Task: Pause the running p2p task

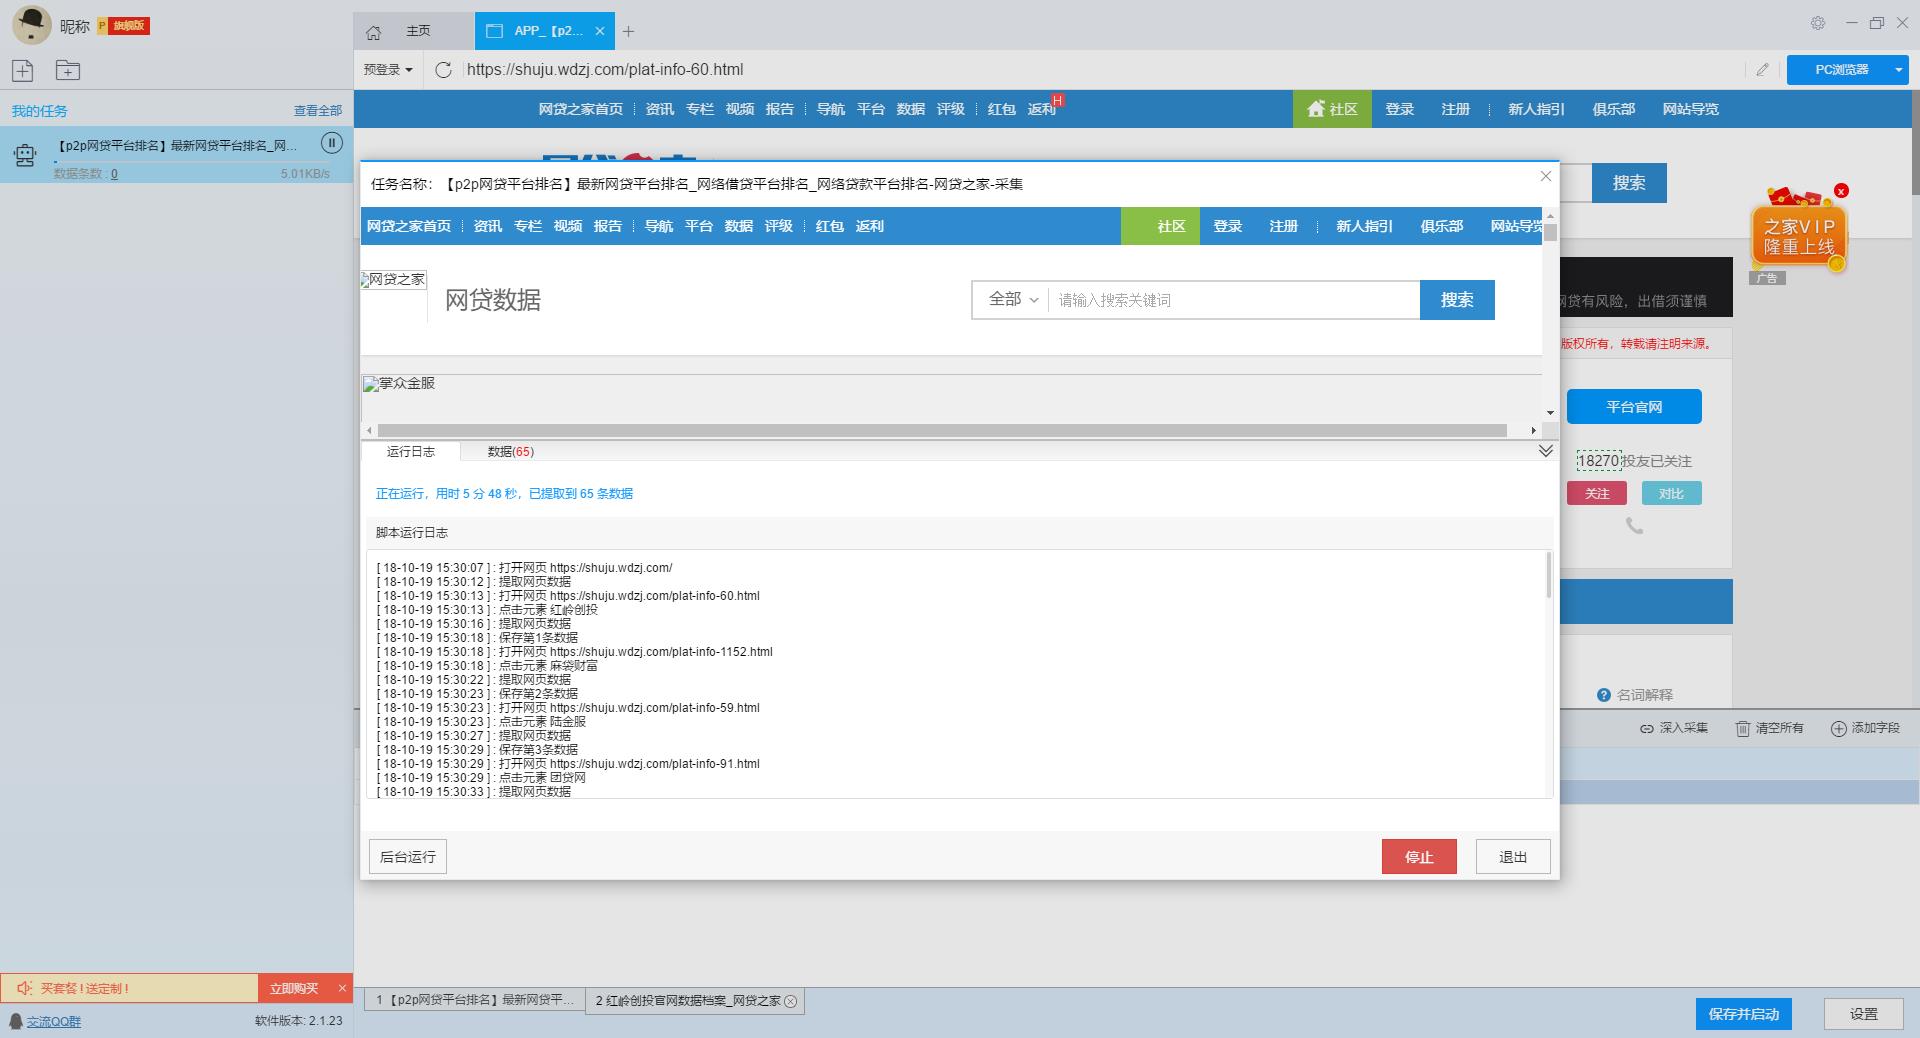Action: 331,143
